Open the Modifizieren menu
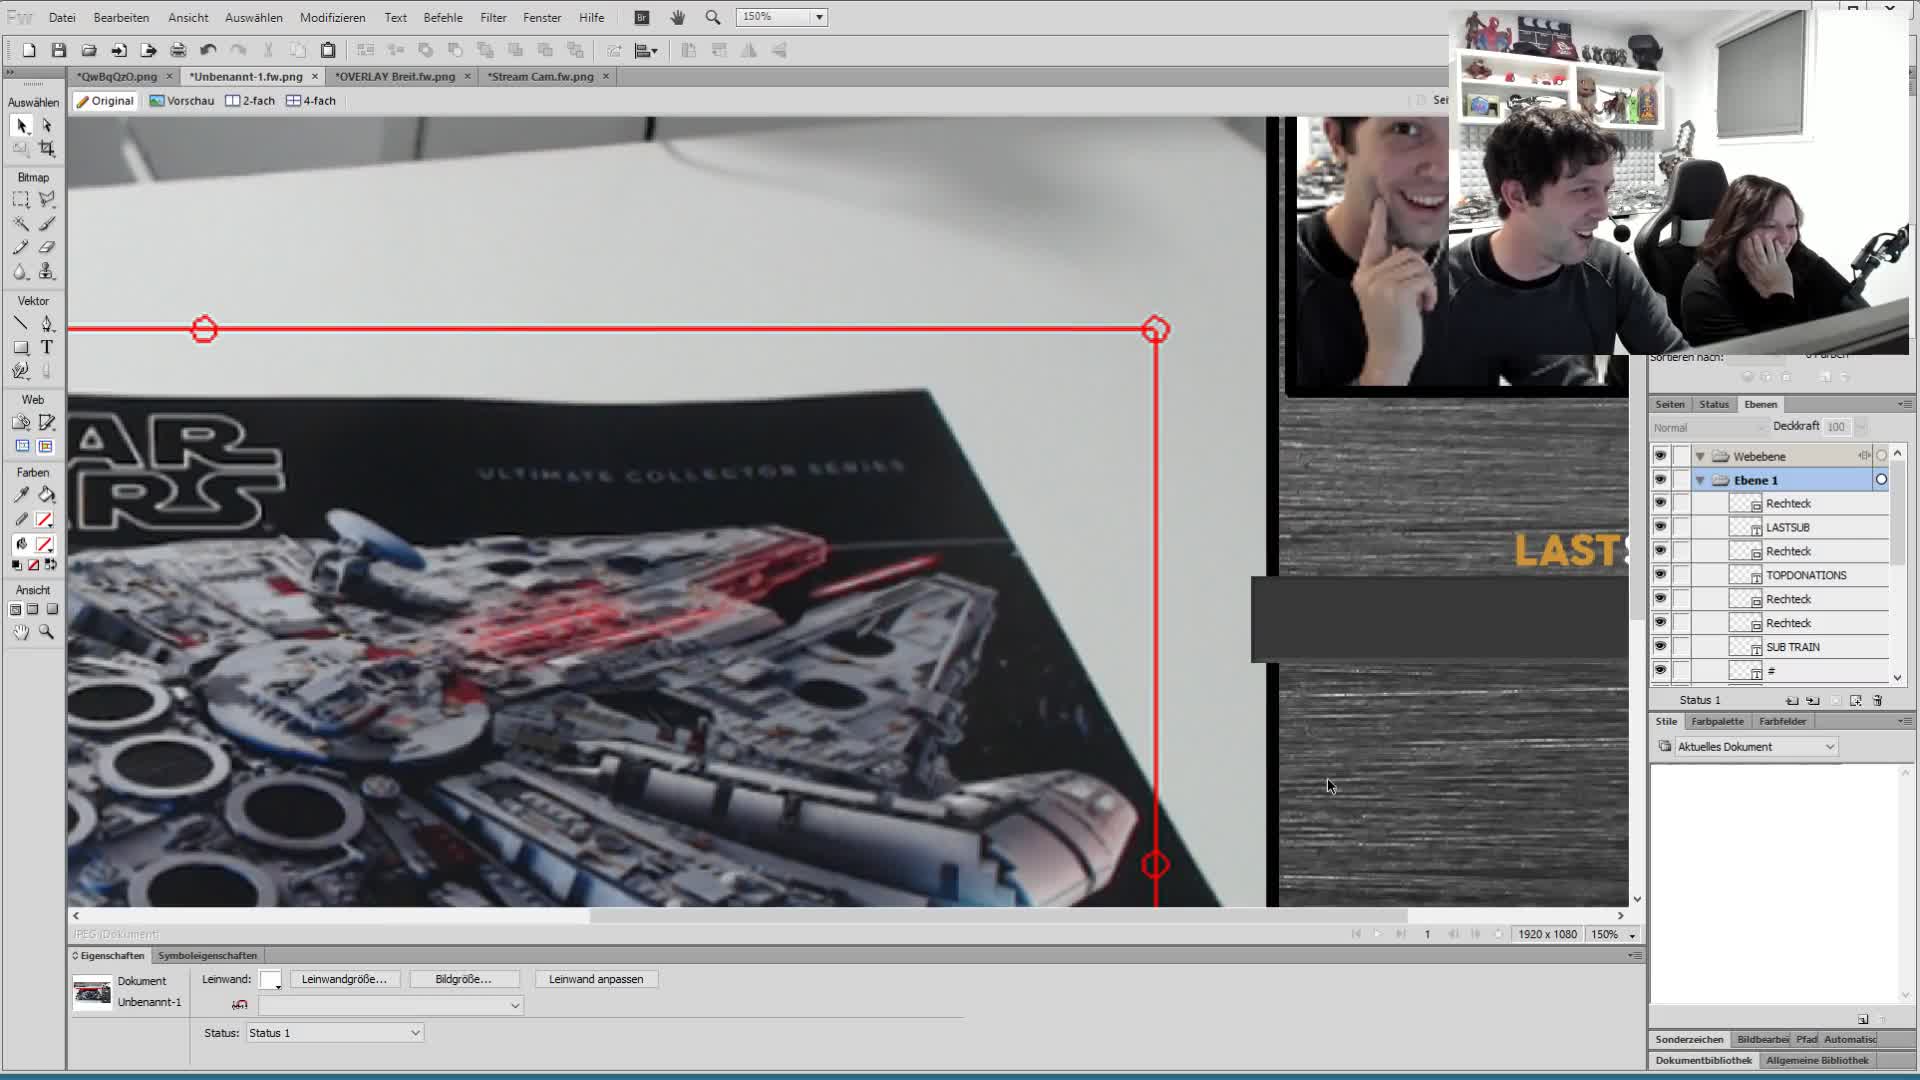This screenshot has height=1080, width=1920. 332,17
